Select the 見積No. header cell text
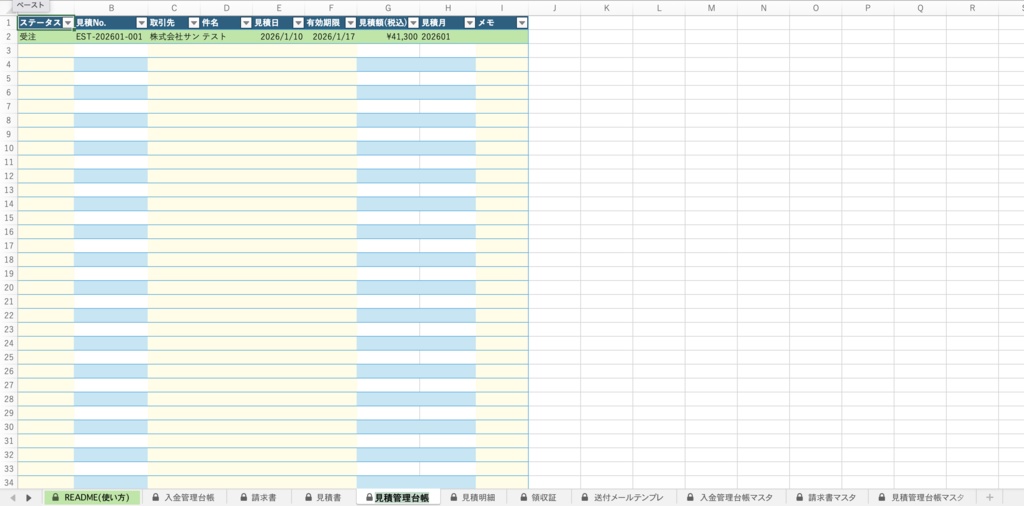The image size is (1024, 506). 89,23
